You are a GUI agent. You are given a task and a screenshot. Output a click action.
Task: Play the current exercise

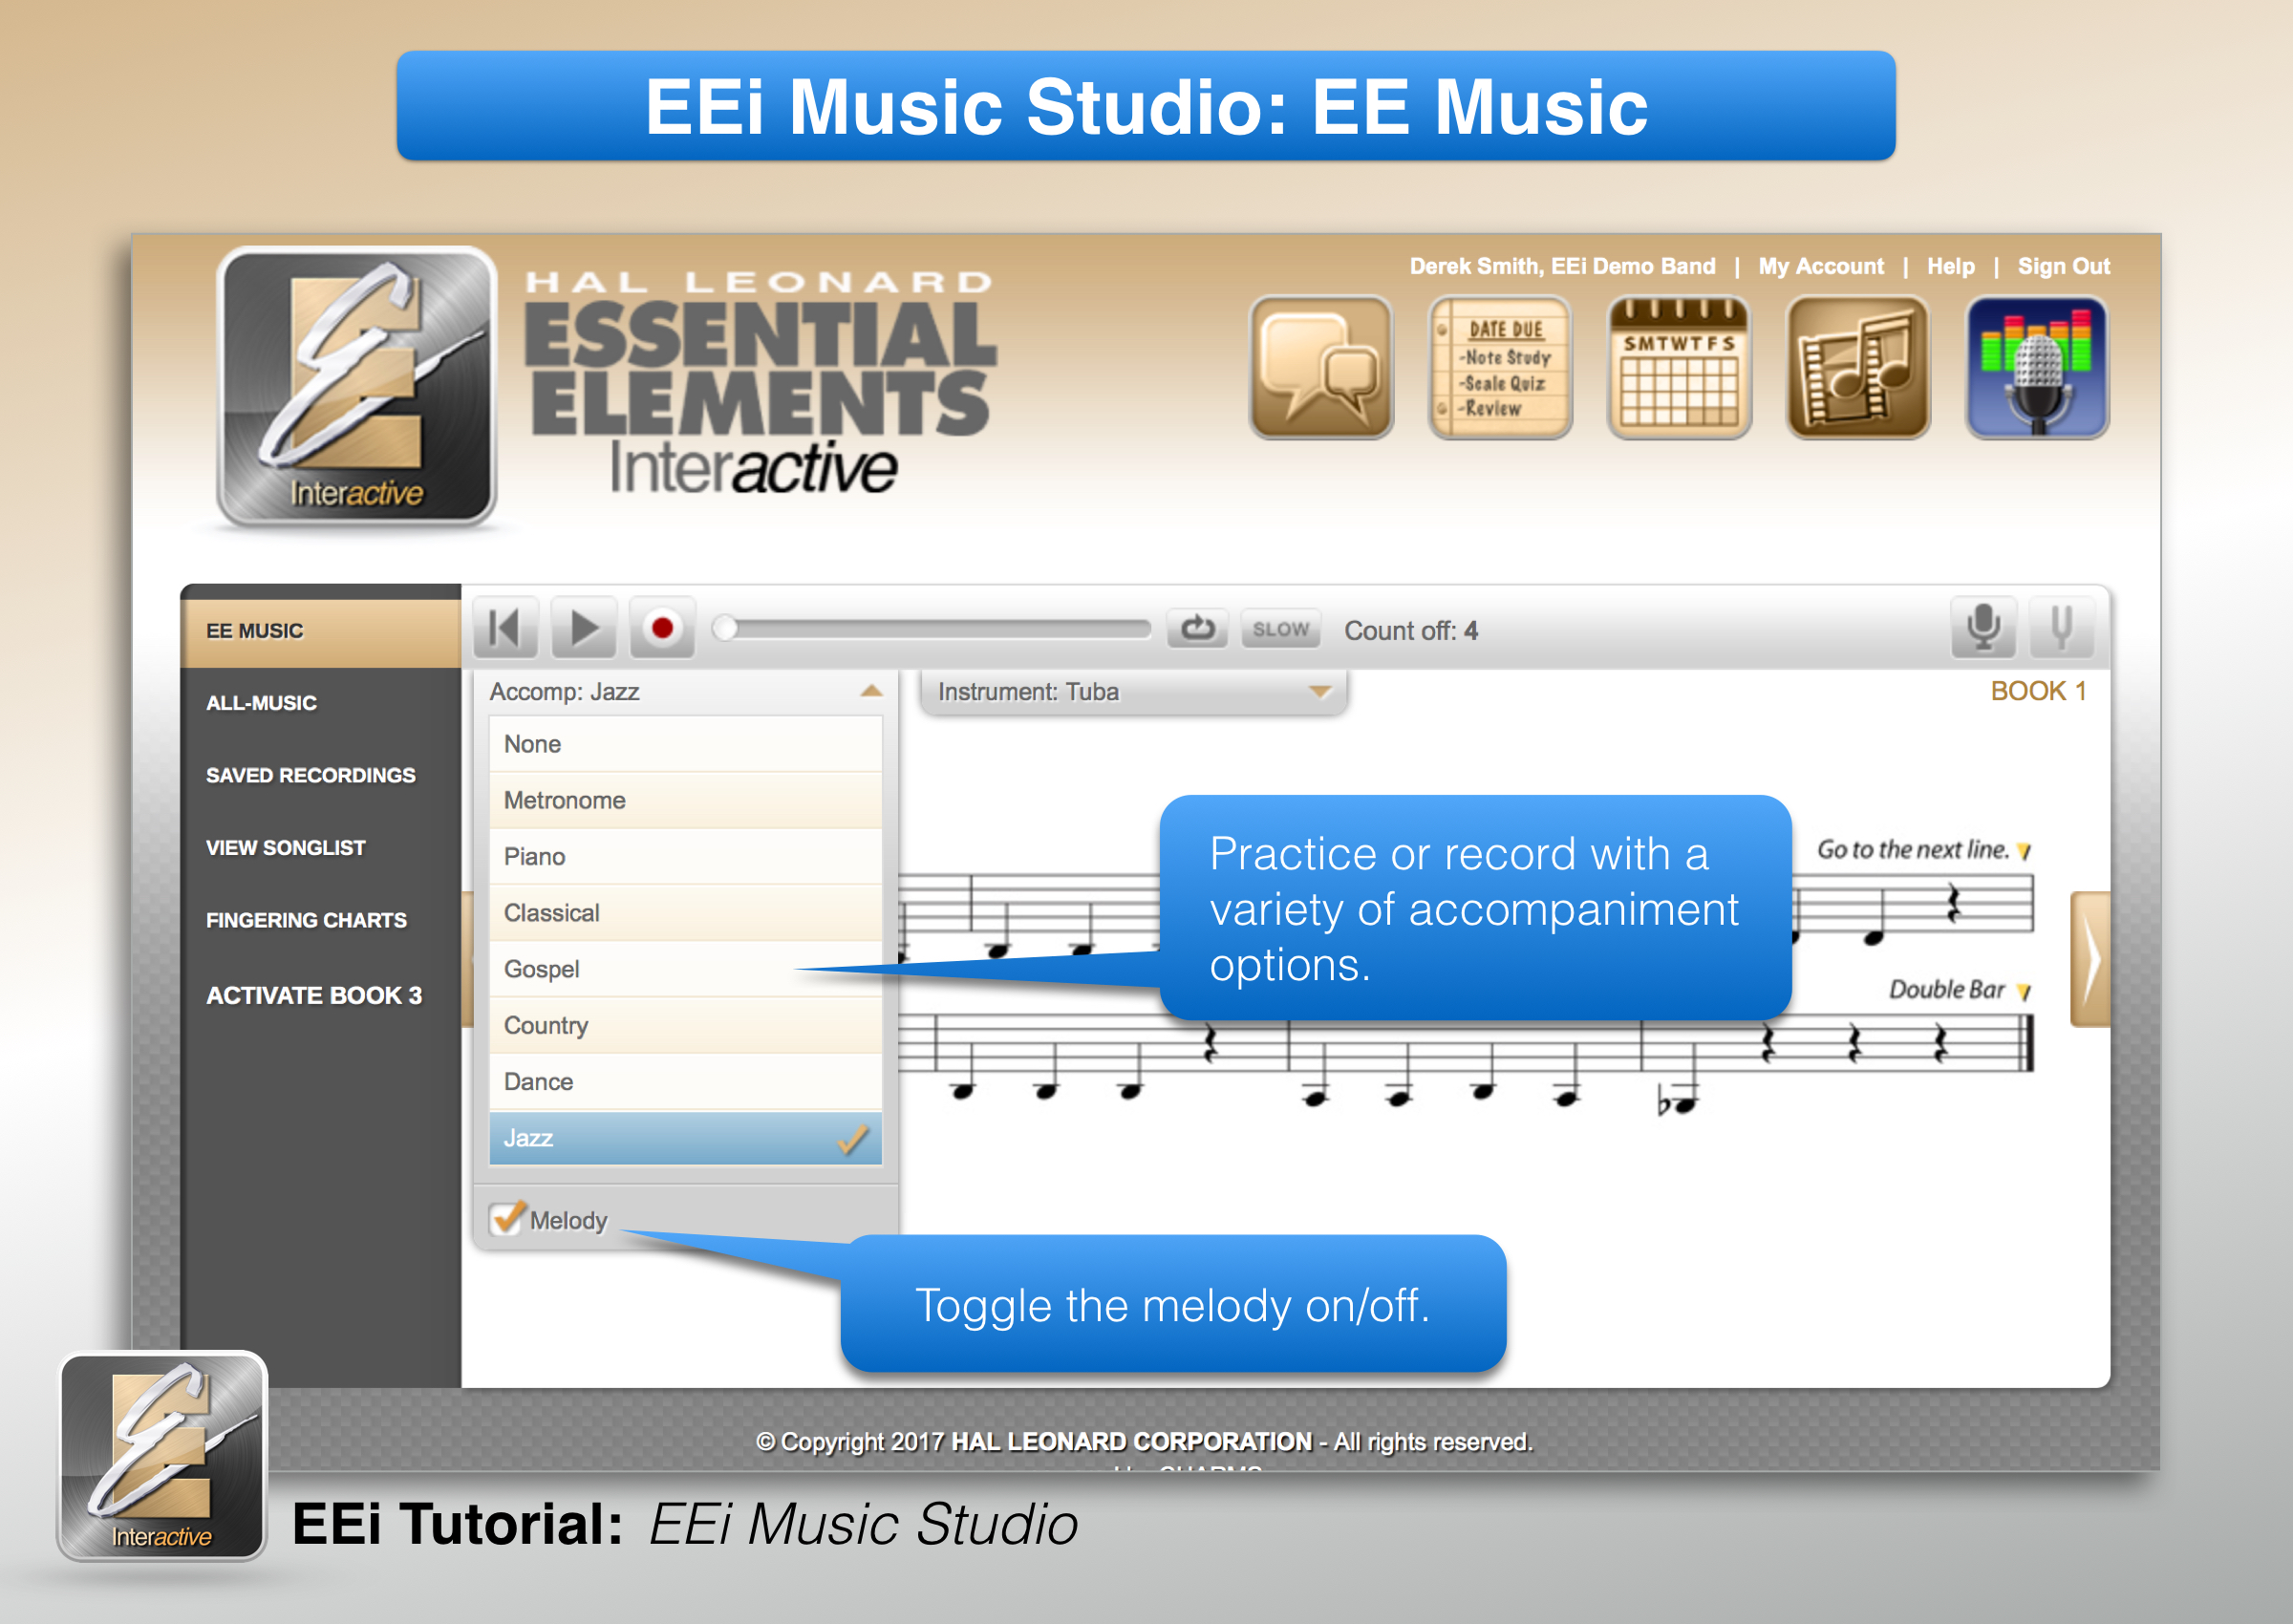(584, 628)
